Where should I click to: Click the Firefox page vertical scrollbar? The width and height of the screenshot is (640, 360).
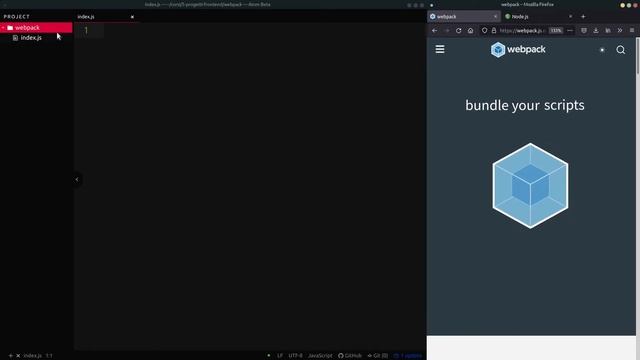point(638,56)
